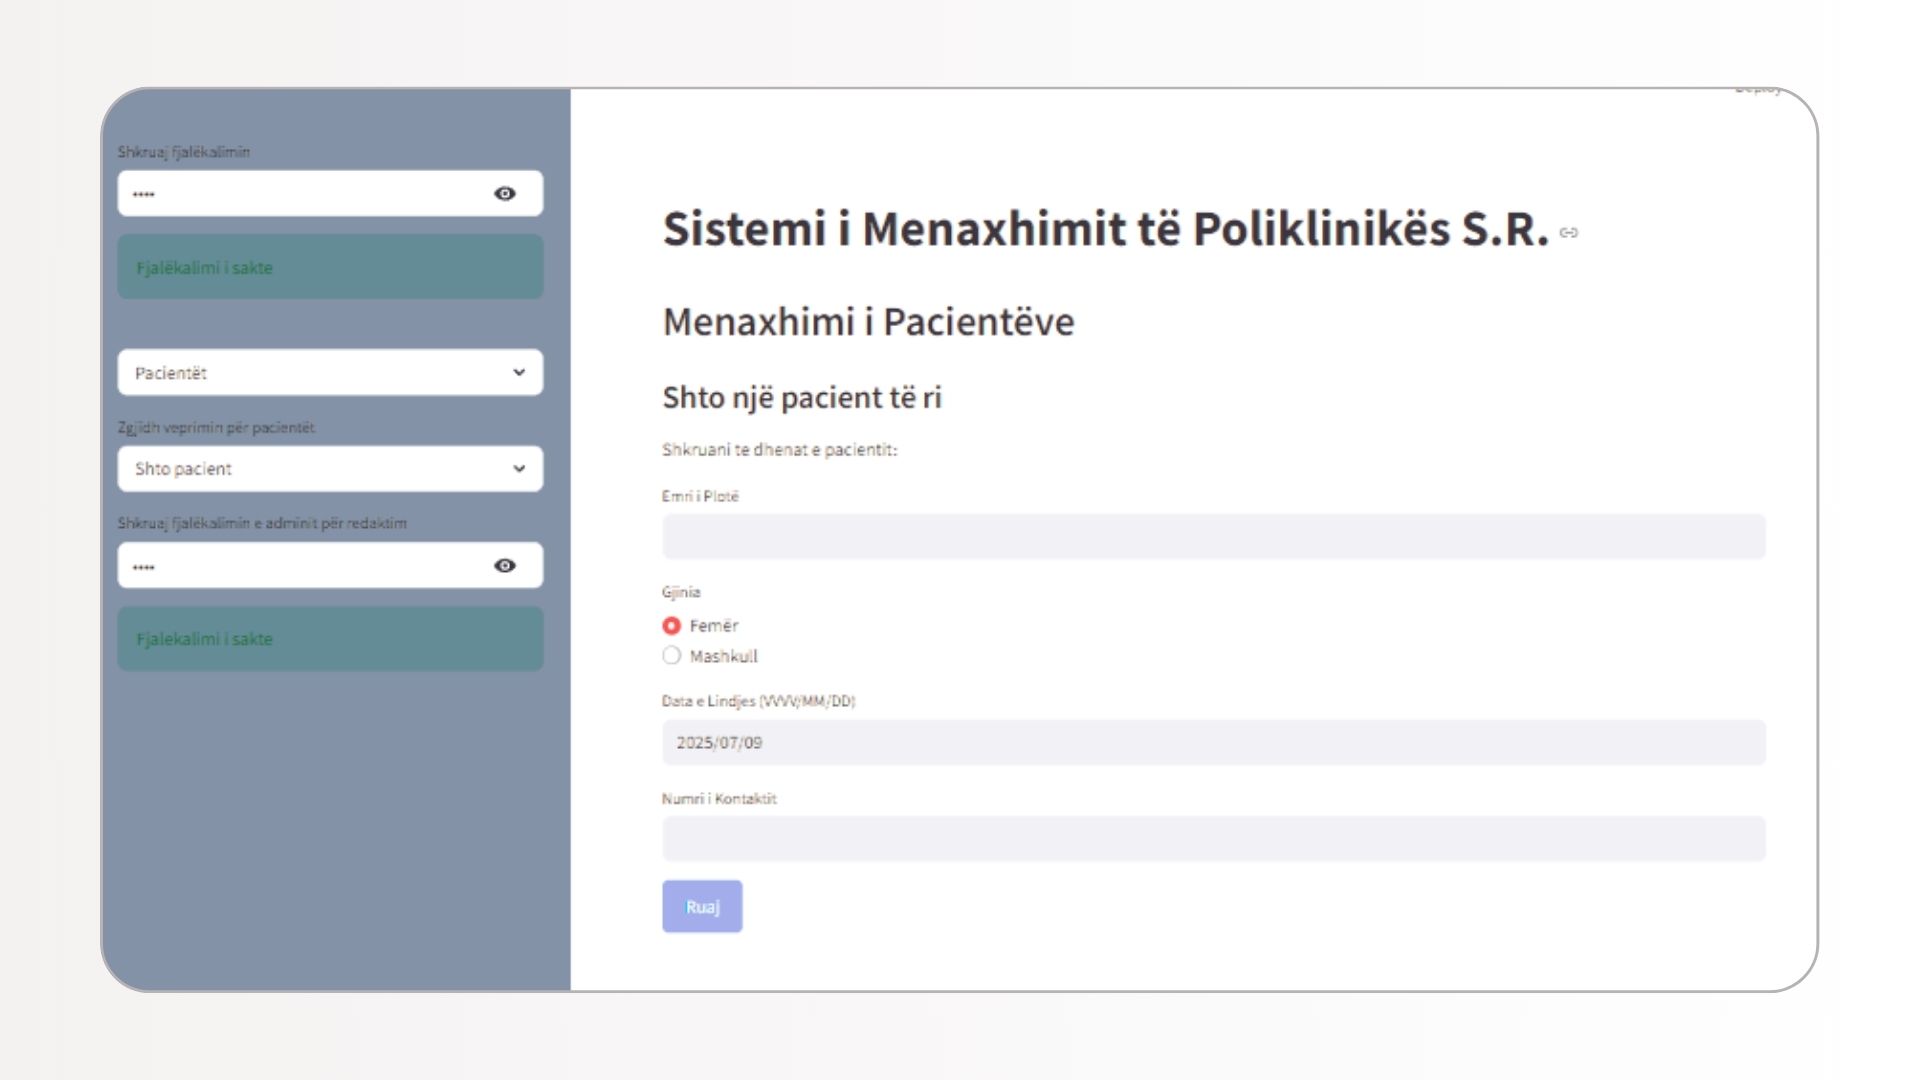Image resolution: width=1920 pixels, height=1080 pixels.
Task: Expand the Pacientët selector chevron
Action: [x=519, y=372]
